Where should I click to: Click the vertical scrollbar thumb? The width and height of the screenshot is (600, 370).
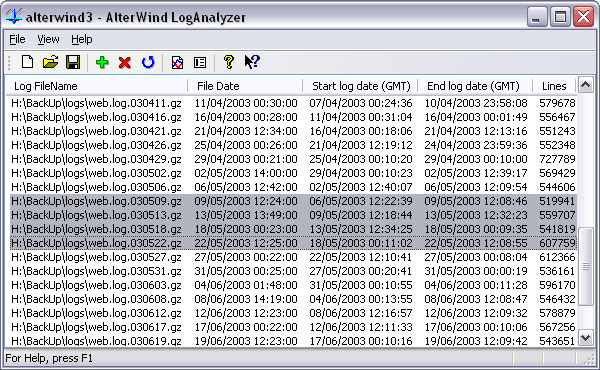[x=585, y=266]
